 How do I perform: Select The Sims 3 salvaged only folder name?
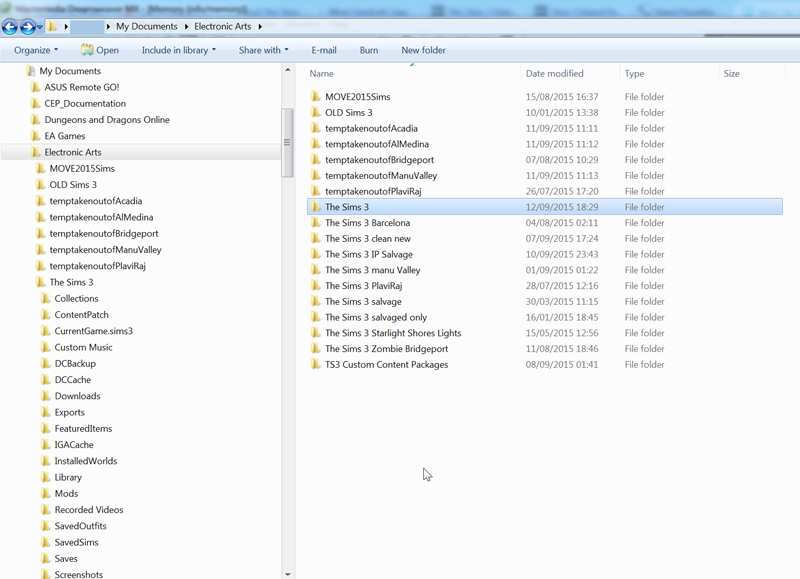(x=376, y=317)
